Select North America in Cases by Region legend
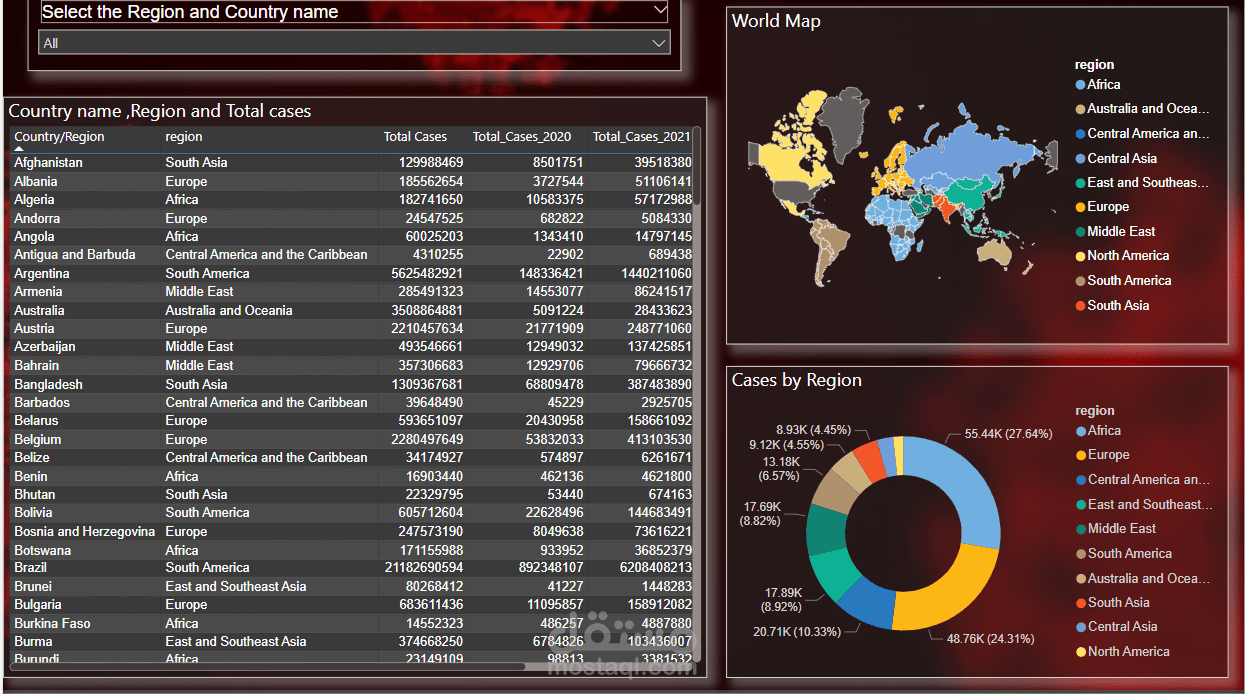Screen dimensions: 1245x694 coord(1123,652)
